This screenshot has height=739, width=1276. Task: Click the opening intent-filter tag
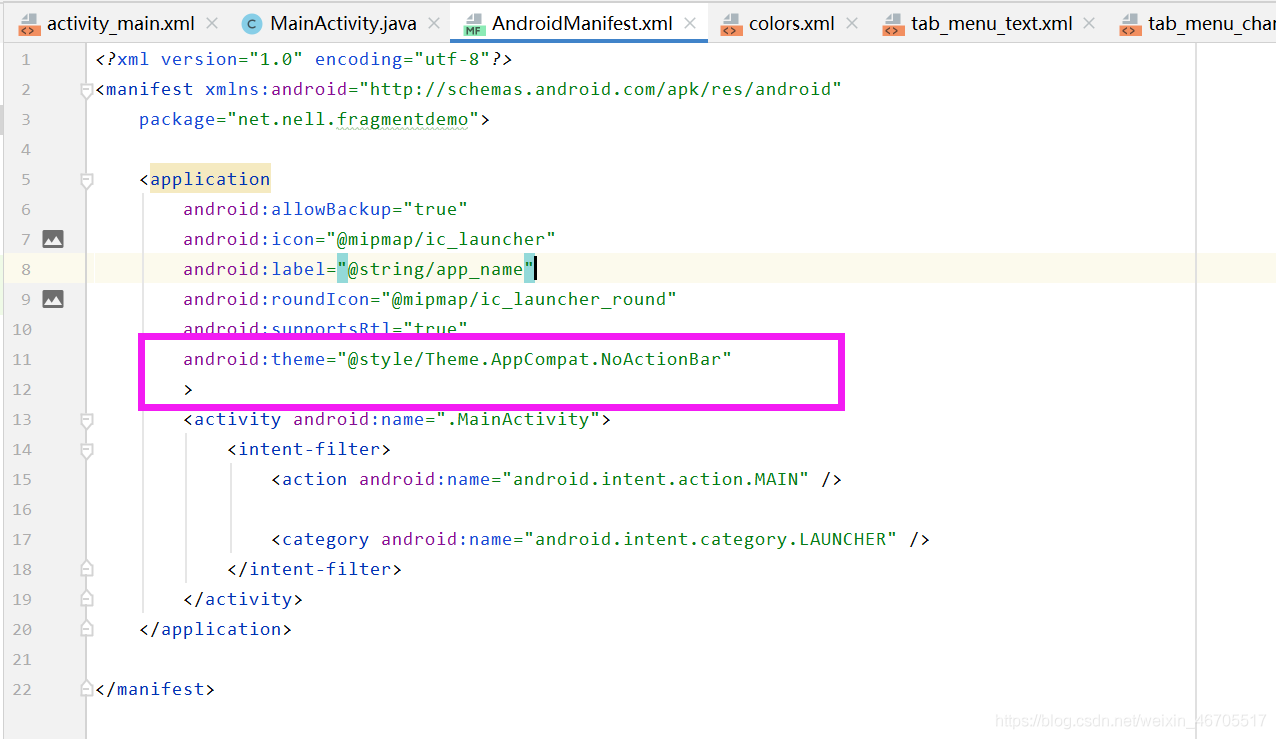coord(309,449)
